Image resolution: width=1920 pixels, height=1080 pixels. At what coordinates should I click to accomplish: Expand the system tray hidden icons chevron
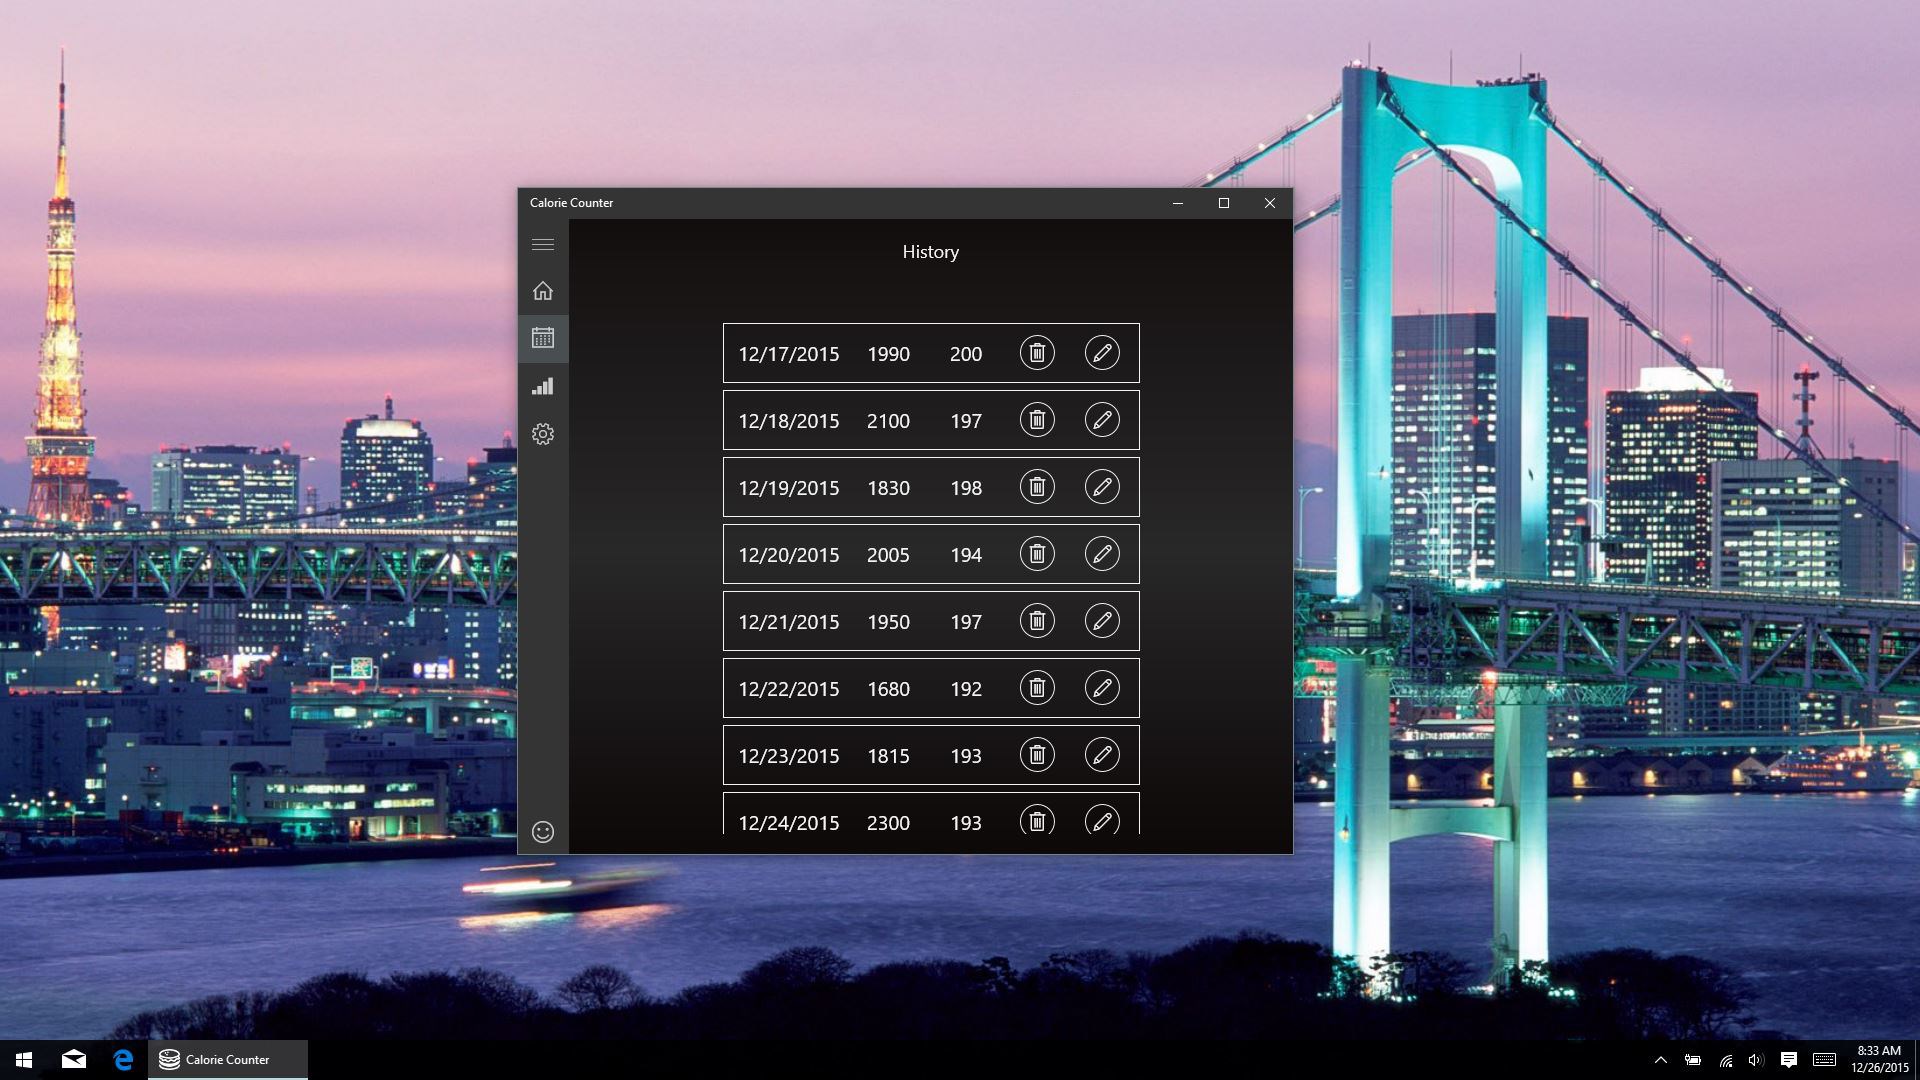(x=1660, y=1060)
